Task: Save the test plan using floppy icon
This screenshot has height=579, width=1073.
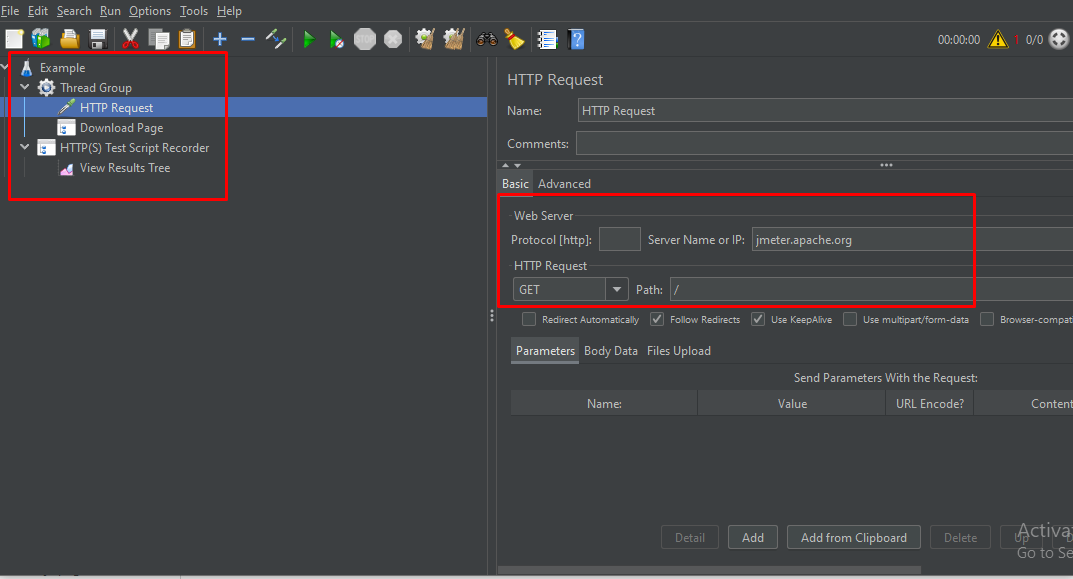Action: [x=99, y=39]
